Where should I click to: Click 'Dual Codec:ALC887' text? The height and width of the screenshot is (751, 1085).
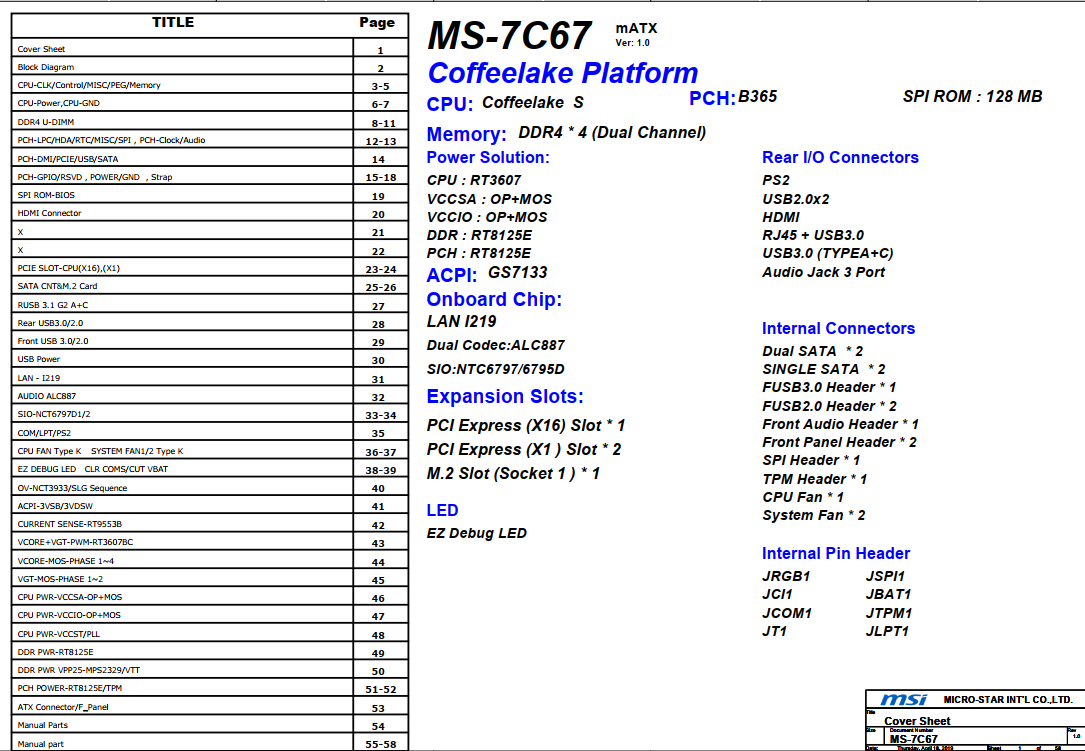click(x=495, y=345)
